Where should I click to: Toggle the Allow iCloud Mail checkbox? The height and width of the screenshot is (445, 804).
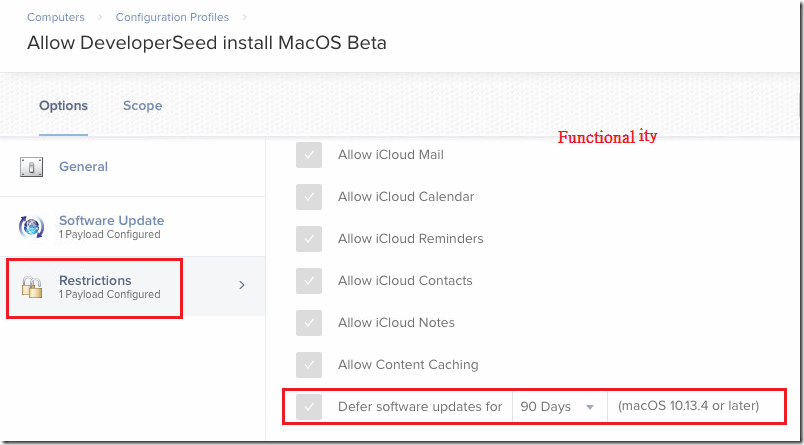(x=309, y=155)
